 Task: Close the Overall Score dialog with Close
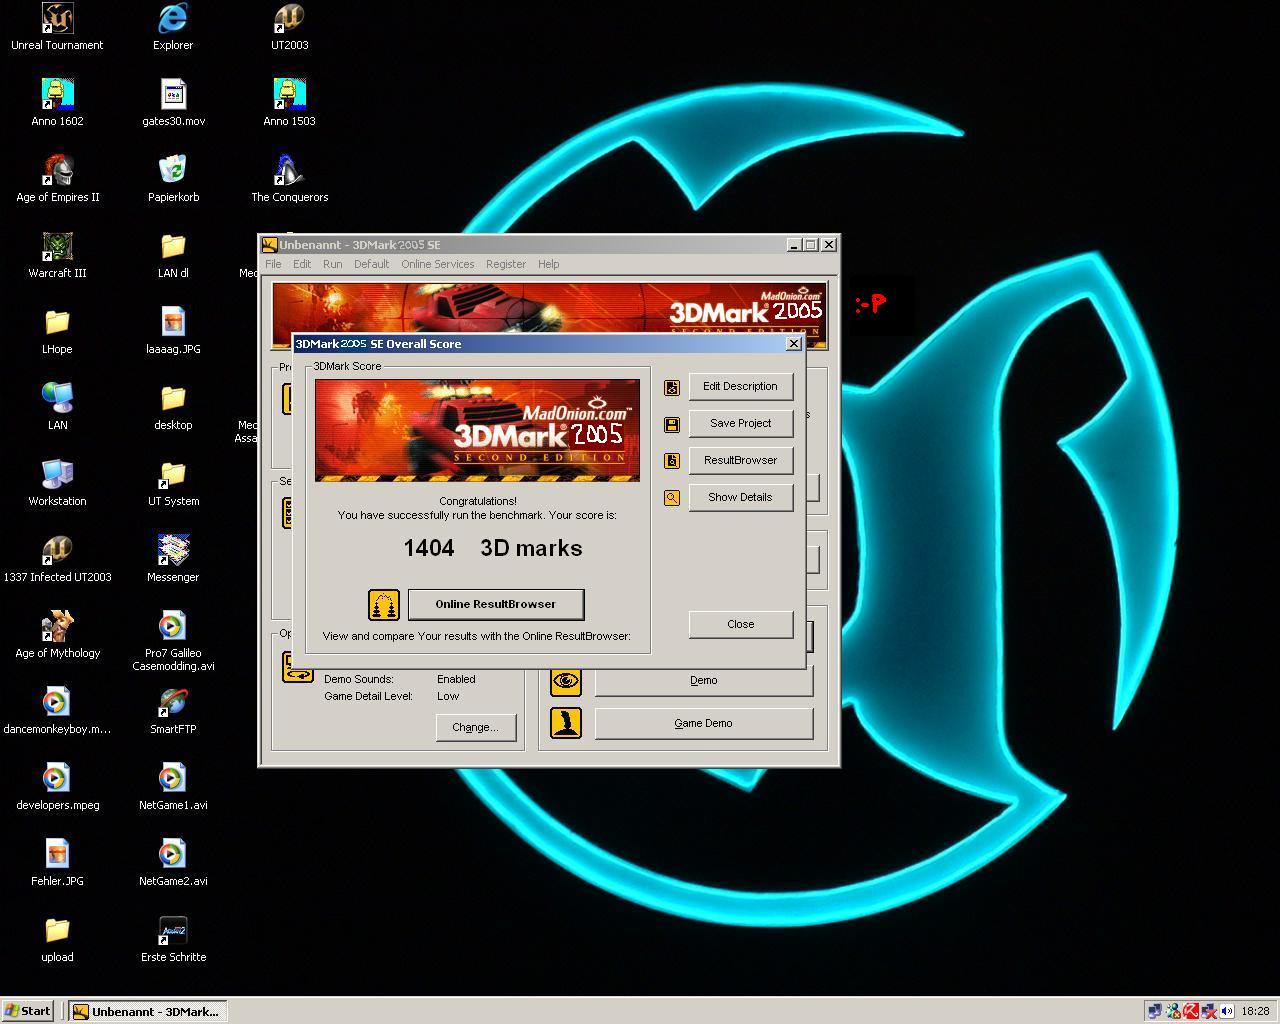740,624
